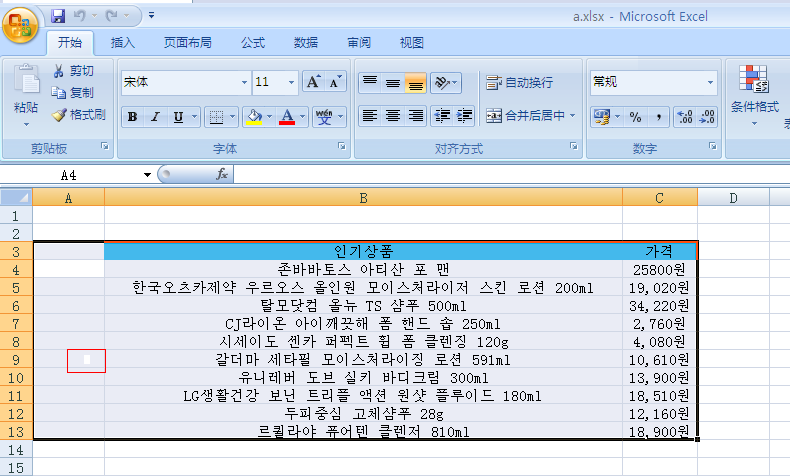Increase decimal places
Screen dimensions: 790x476
tap(685, 117)
